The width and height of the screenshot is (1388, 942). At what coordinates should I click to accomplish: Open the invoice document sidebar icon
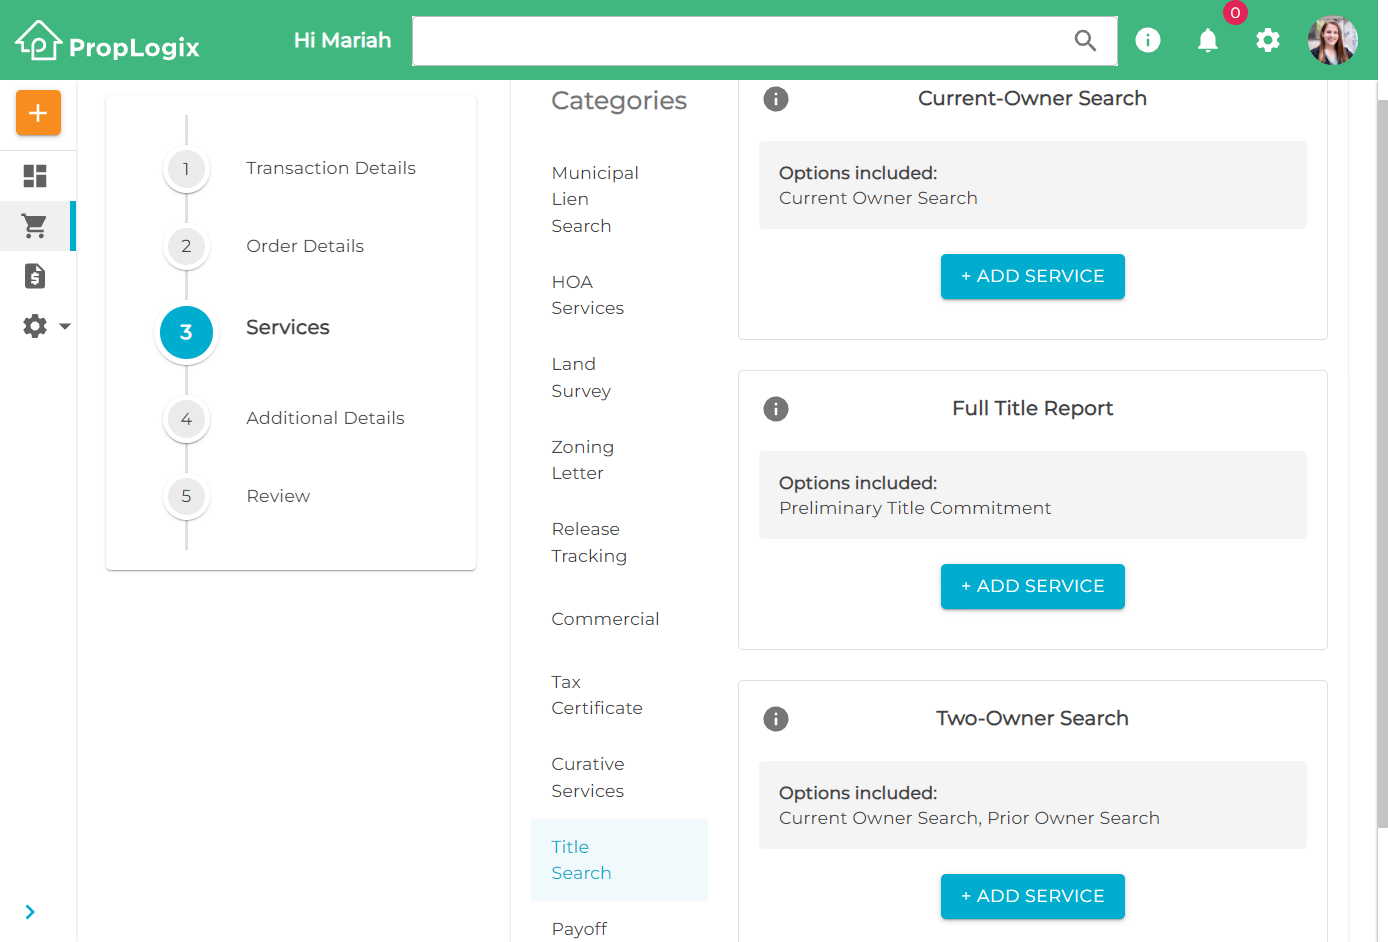(x=35, y=276)
